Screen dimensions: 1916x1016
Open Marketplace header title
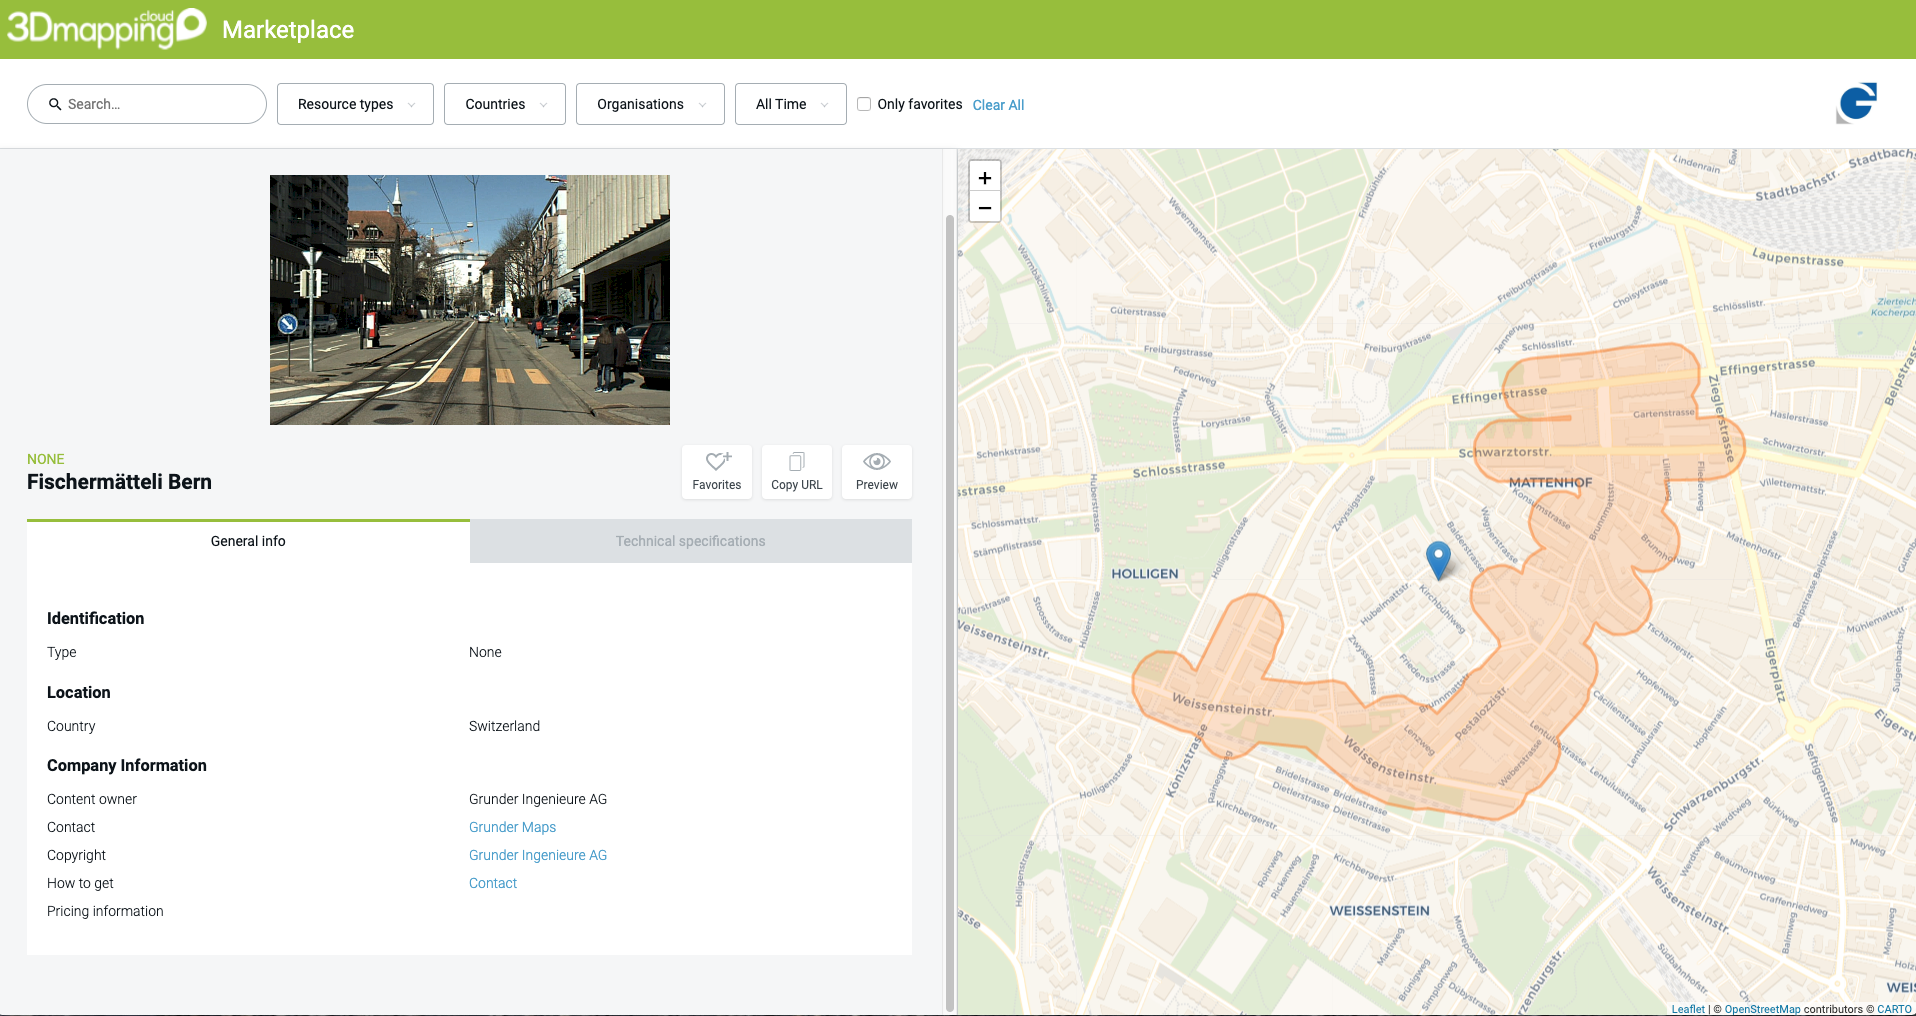[x=288, y=30]
